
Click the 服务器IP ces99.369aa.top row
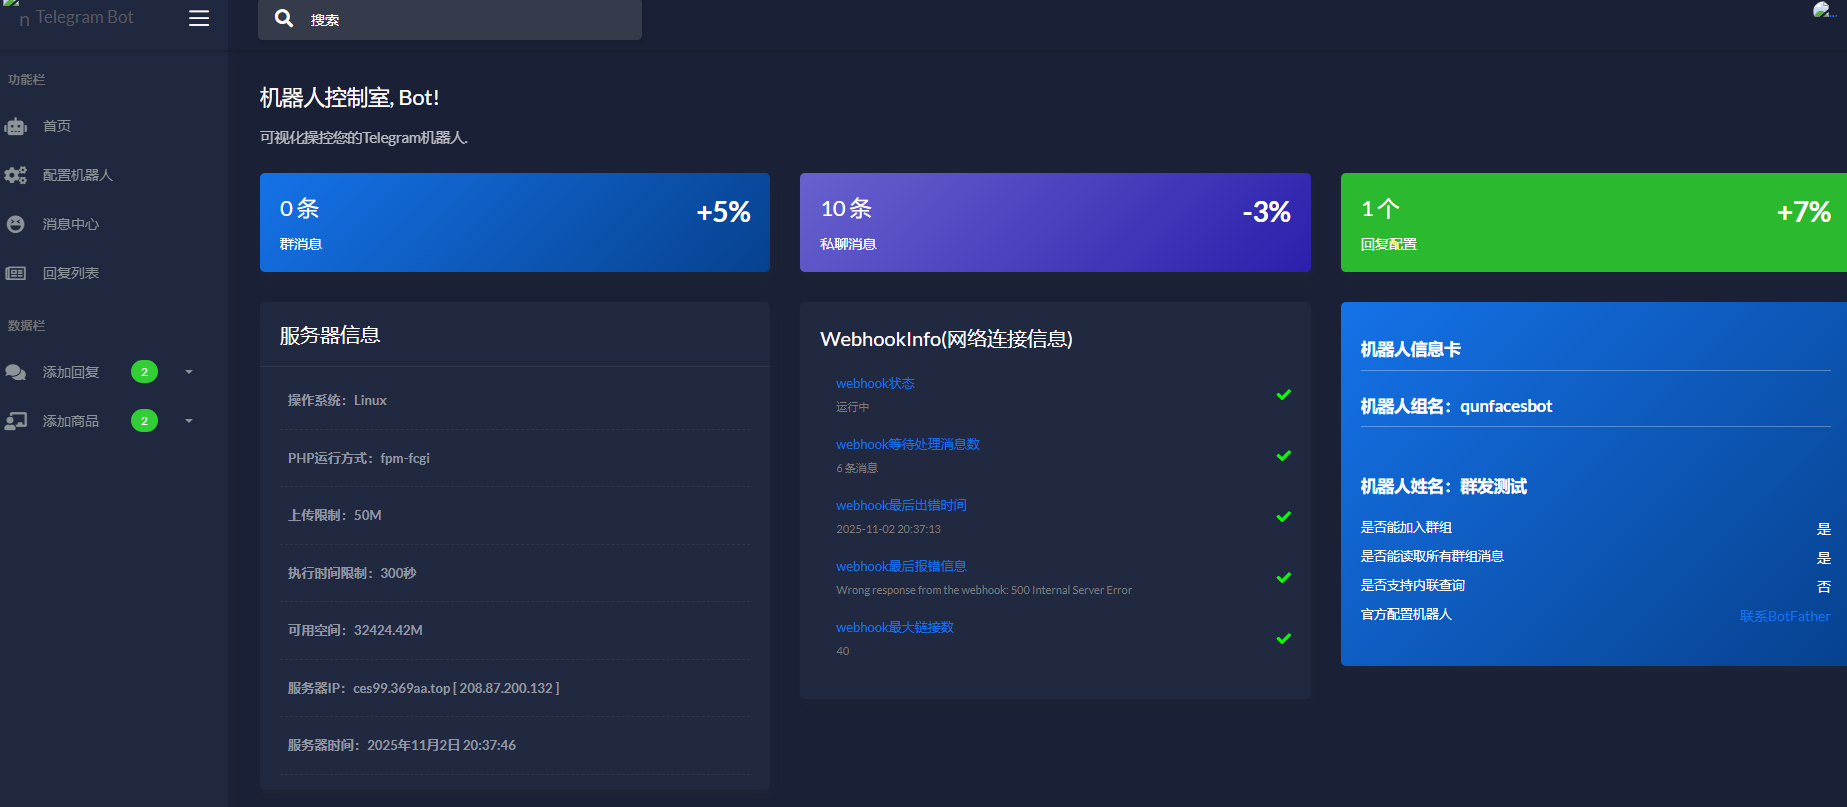[x=515, y=689]
